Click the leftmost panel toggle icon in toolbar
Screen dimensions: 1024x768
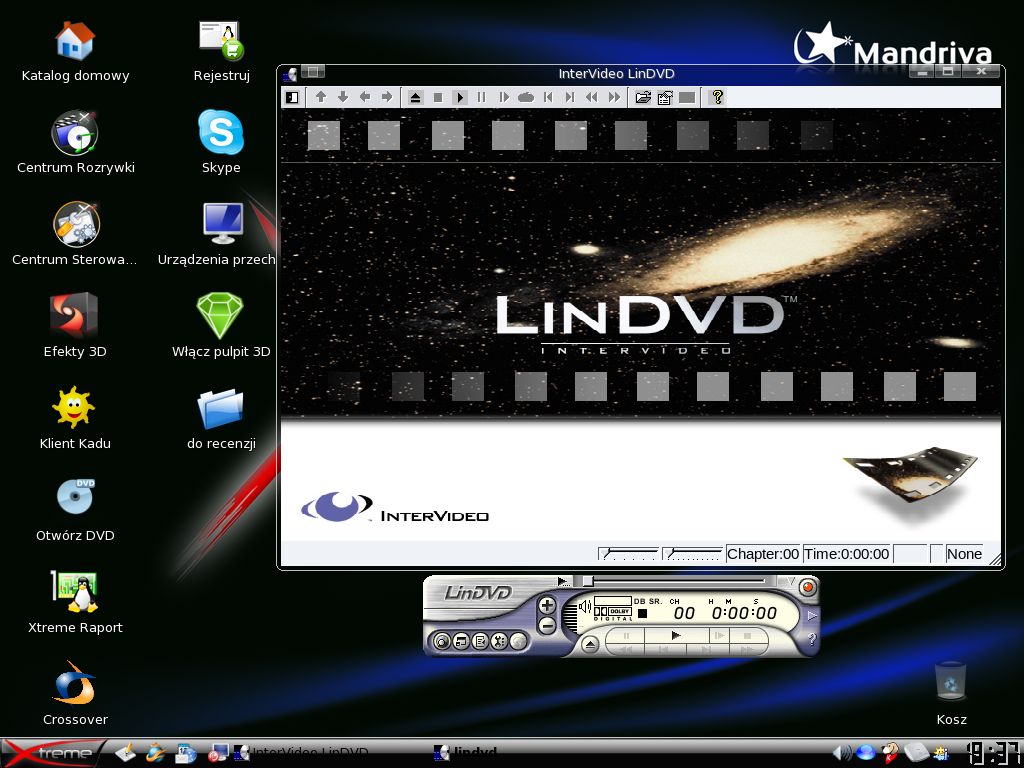pos(292,97)
